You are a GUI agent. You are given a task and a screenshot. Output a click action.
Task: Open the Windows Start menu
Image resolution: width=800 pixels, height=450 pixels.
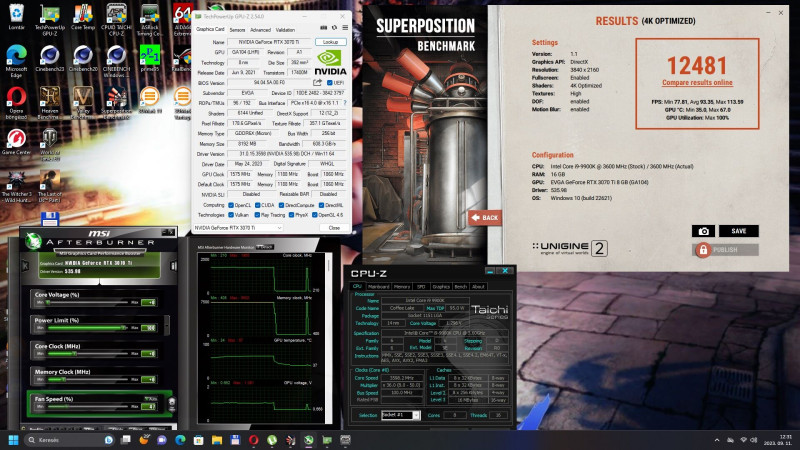[13, 440]
